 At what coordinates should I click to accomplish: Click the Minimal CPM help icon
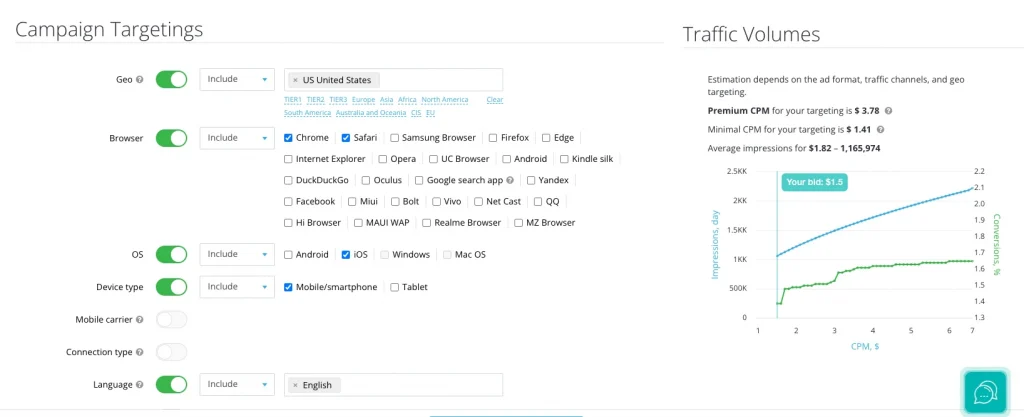point(880,130)
